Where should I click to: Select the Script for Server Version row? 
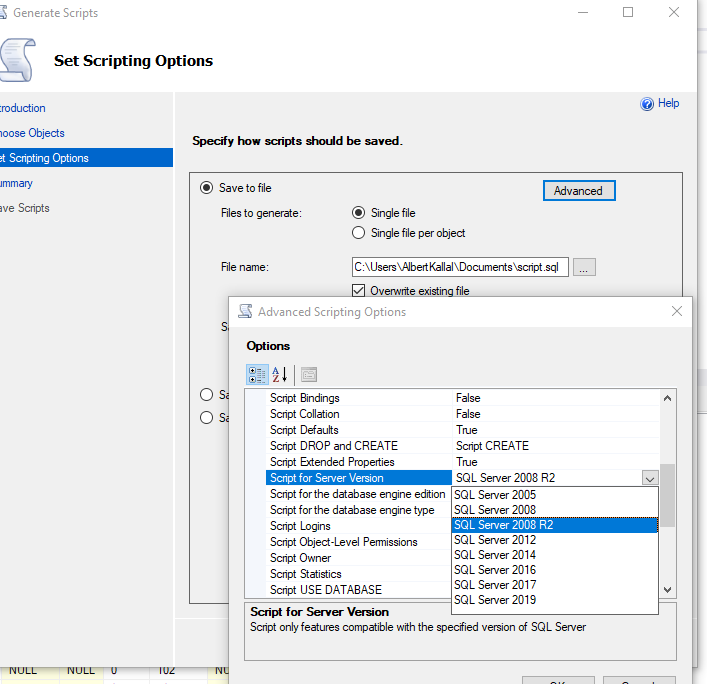point(358,478)
